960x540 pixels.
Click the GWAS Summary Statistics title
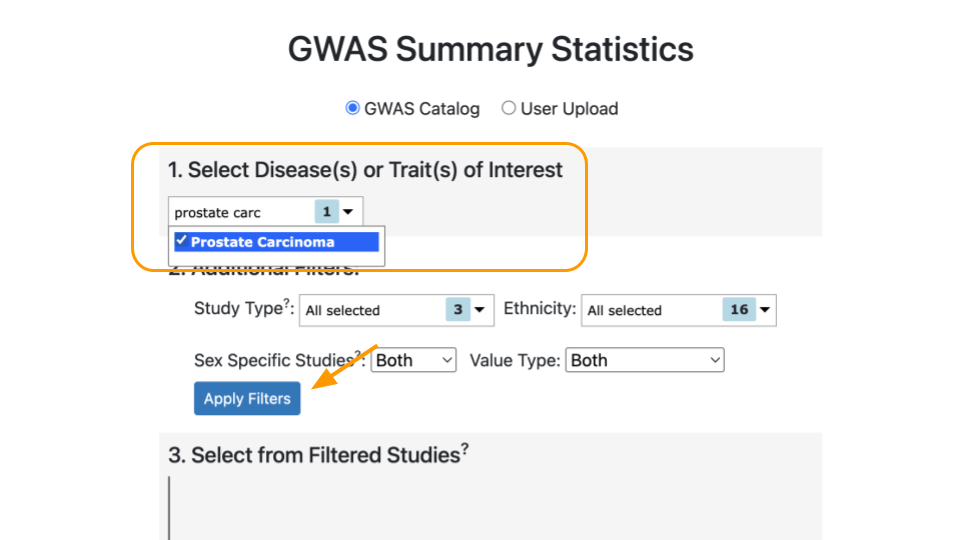coord(491,50)
